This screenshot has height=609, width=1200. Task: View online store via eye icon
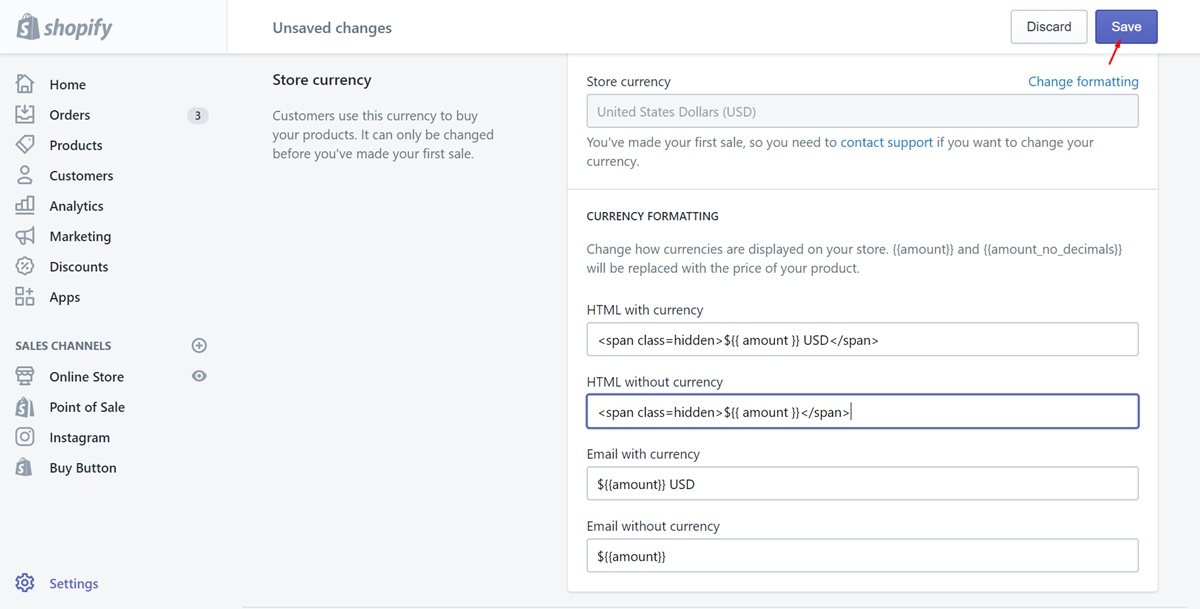pyautogui.click(x=199, y=376)
